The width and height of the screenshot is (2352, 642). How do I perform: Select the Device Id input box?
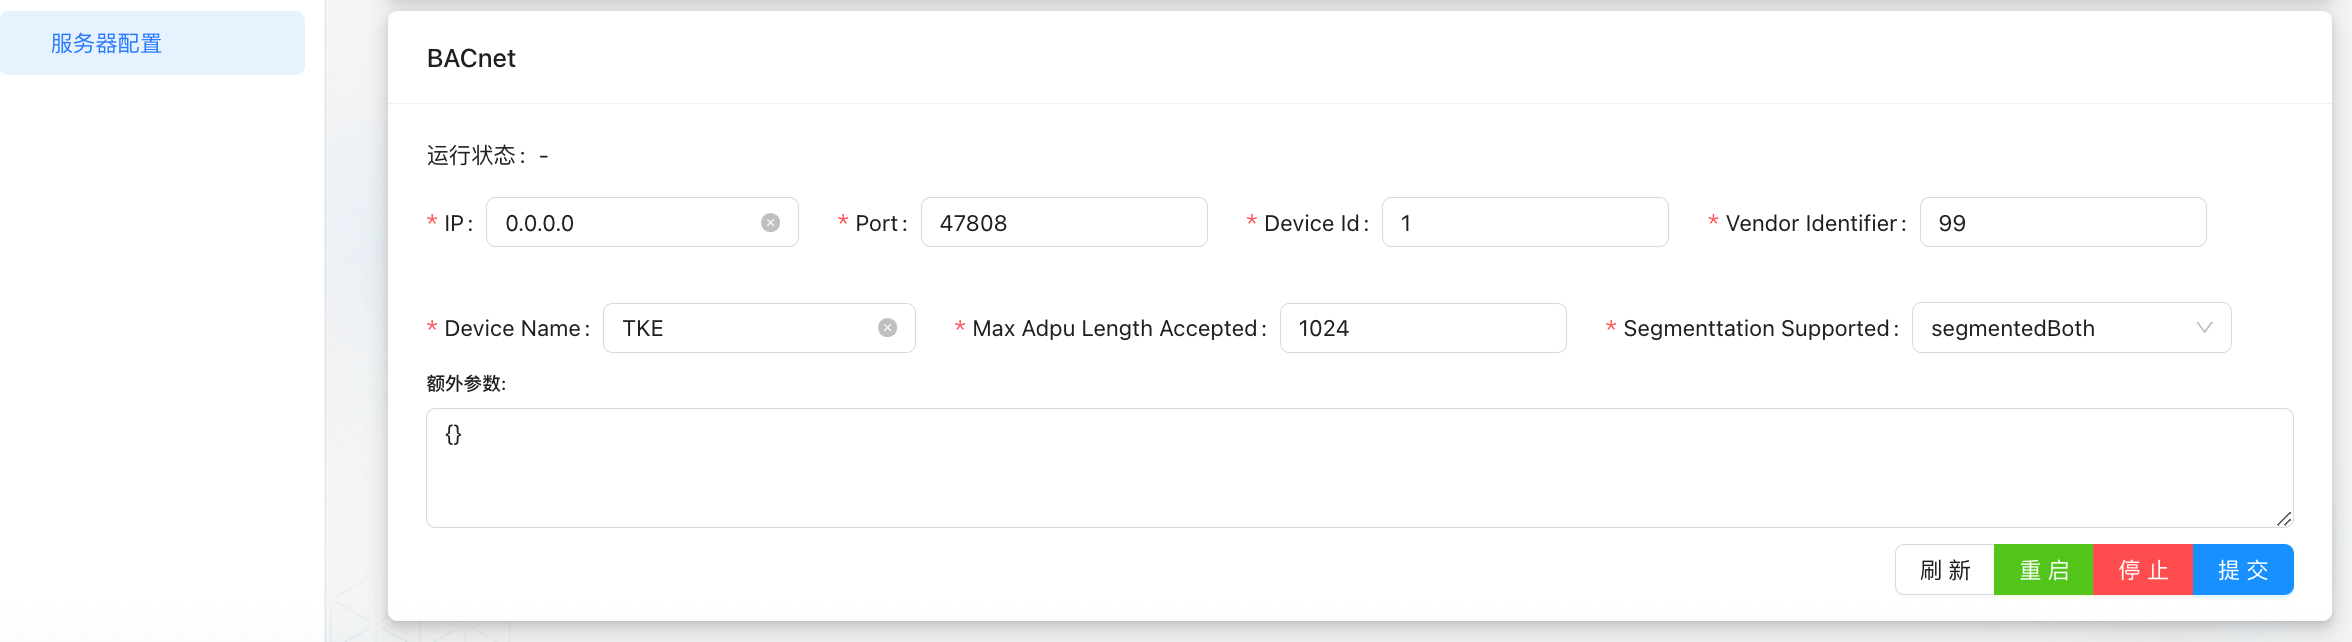click(x=1523, y=223)
